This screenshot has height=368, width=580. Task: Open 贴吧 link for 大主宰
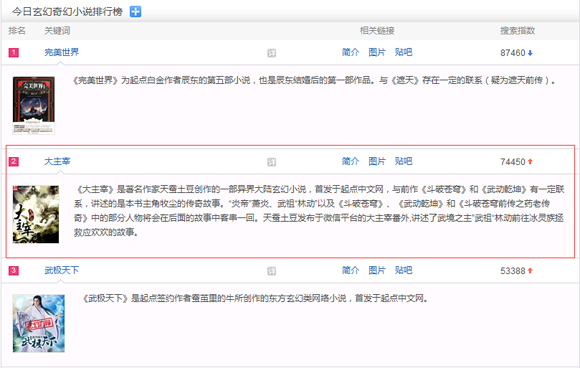point(404,162)
